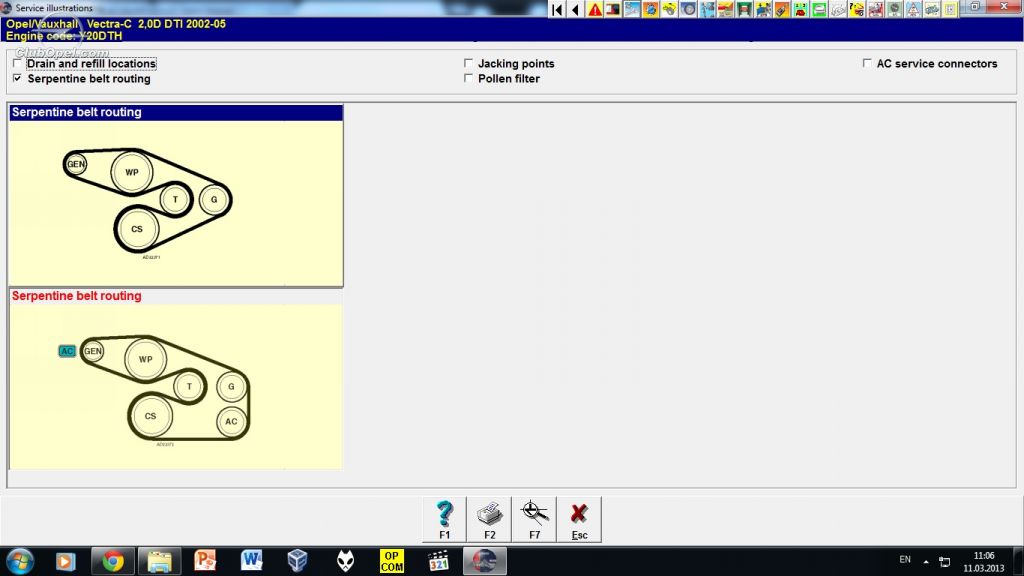The image size is (1024, 576).
Task: Open the taskbar clock showing 11:06
Action: [x=984, y=562]
